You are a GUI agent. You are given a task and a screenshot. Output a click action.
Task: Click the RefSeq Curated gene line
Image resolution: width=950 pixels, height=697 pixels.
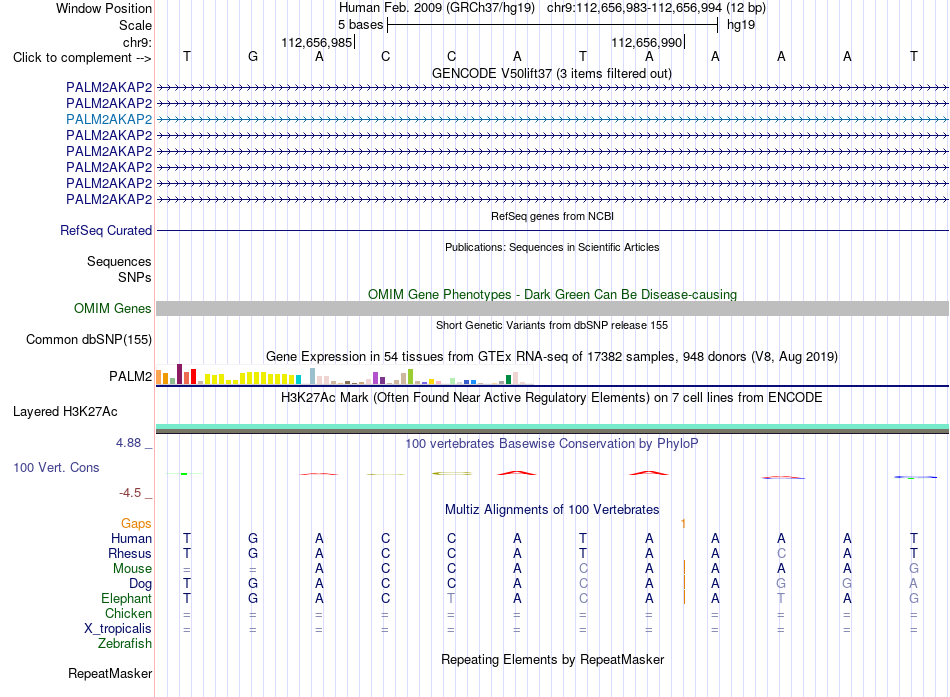pos(552,230)
